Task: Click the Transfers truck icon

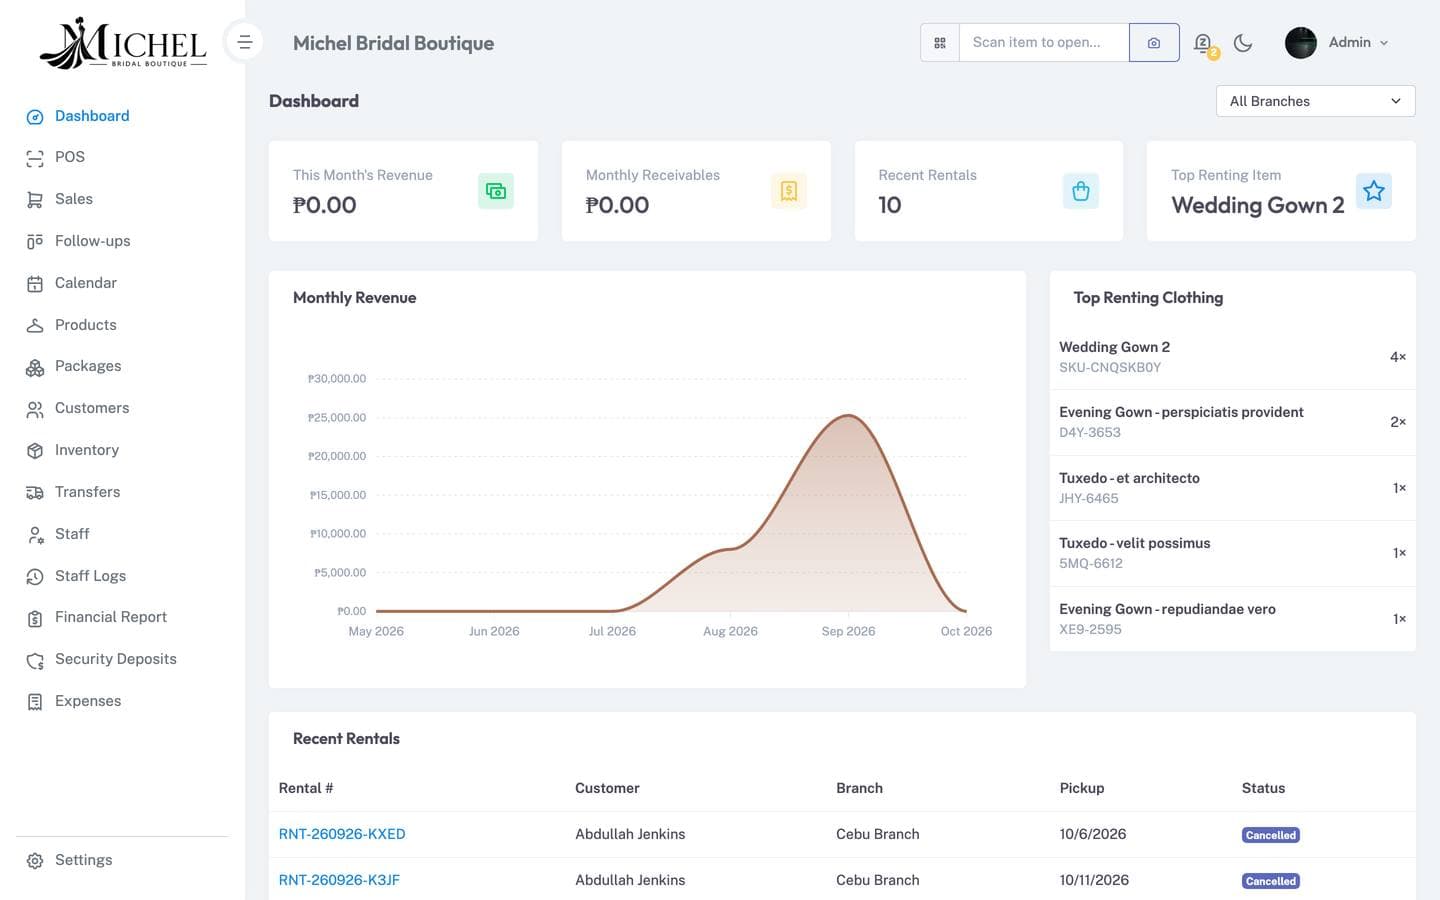Action: [35, 493]
